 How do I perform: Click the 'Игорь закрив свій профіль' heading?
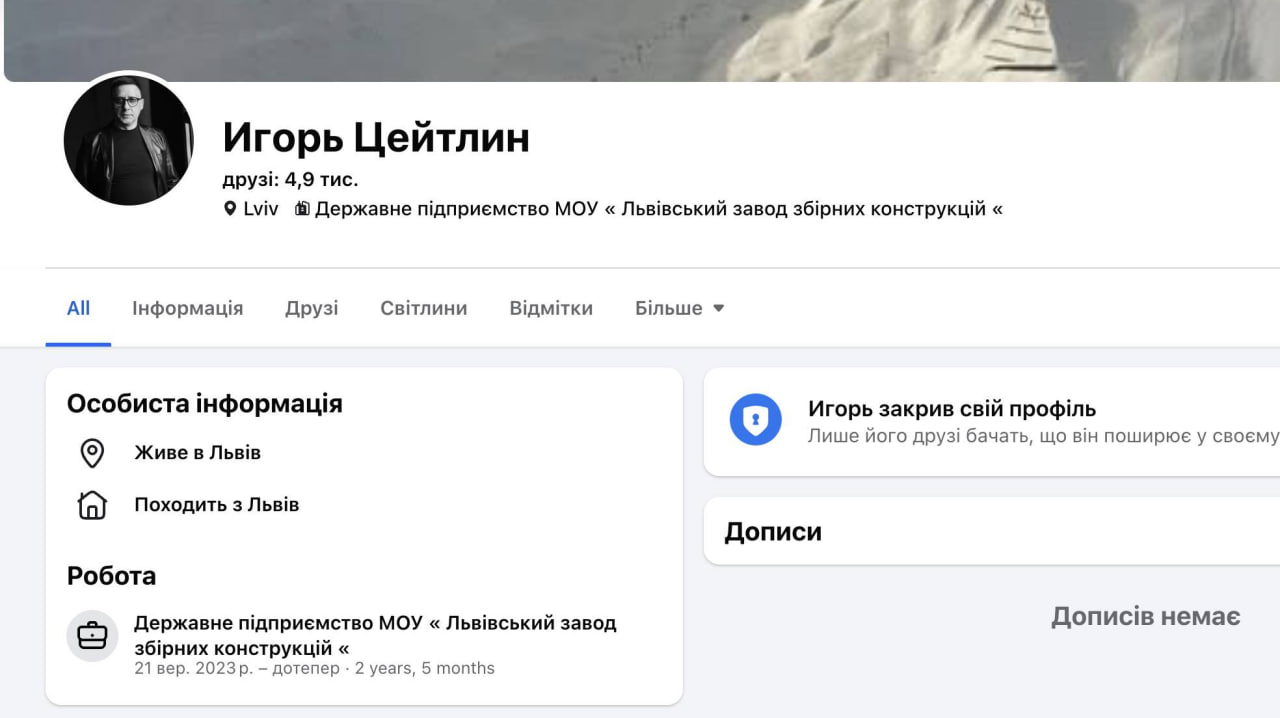coord(952,409)
